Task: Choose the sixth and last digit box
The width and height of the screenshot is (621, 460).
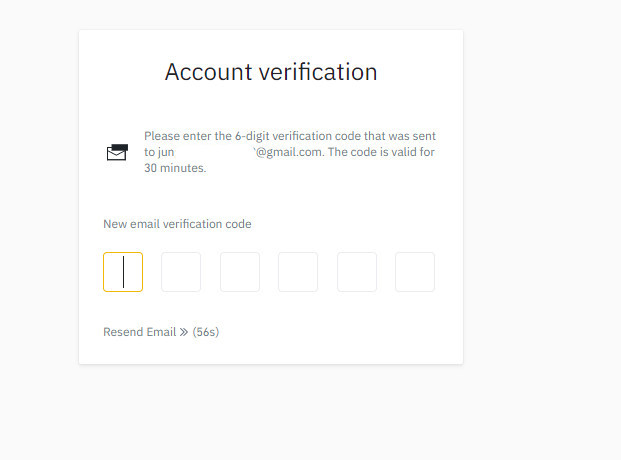Action: (415, 272)
